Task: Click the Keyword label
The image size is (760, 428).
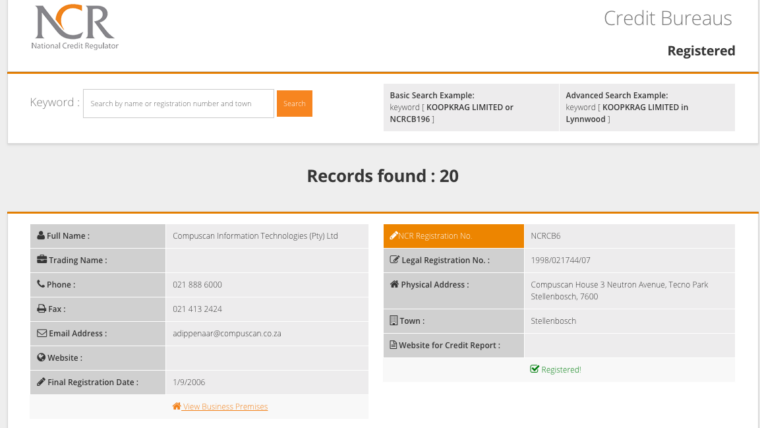Action: pyautogui.click(x=54, y=102)
